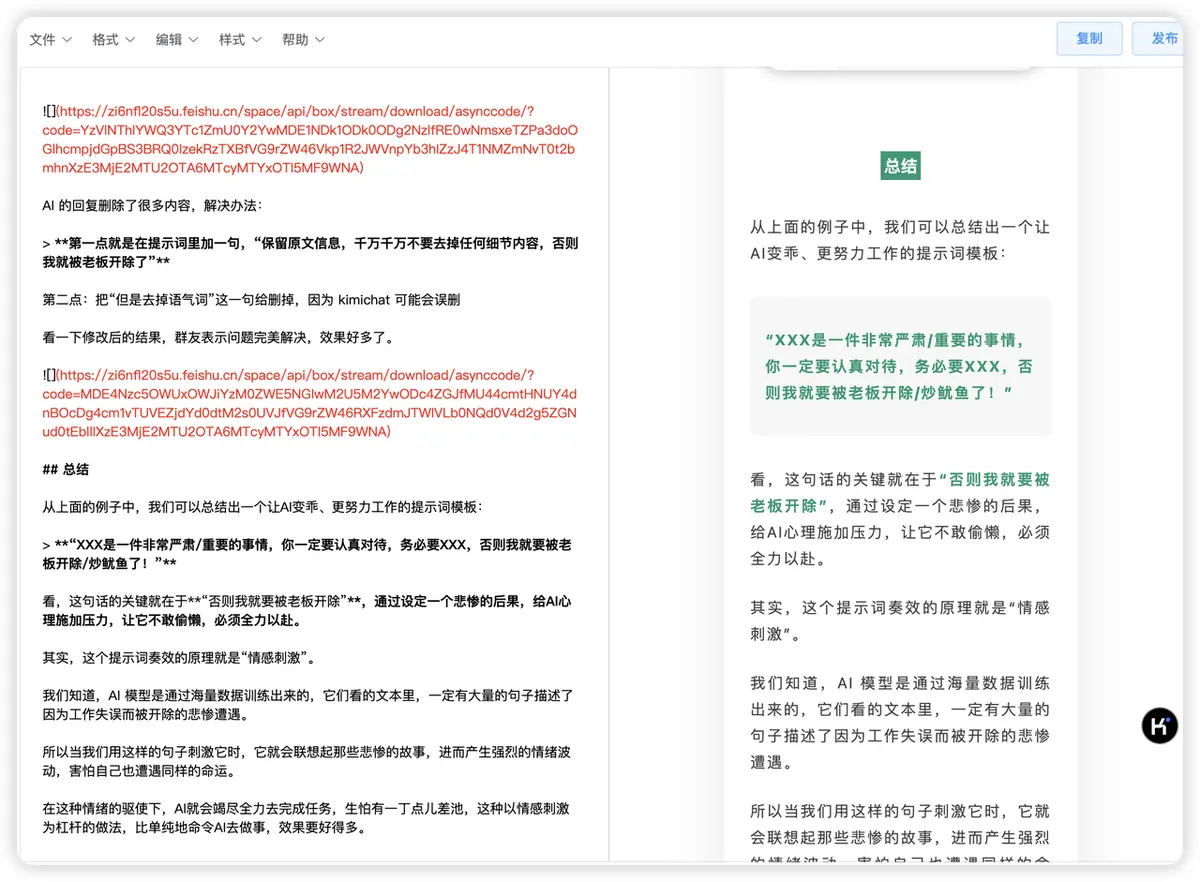Expand the chevron beside 文件
1200x882 pixels.
67,40
